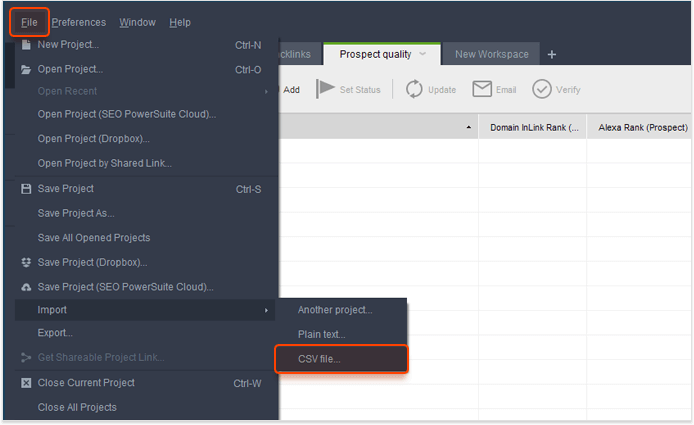Click the Set Status flag icon
Viewport: 694px width, 425px height.
[325, 89]
